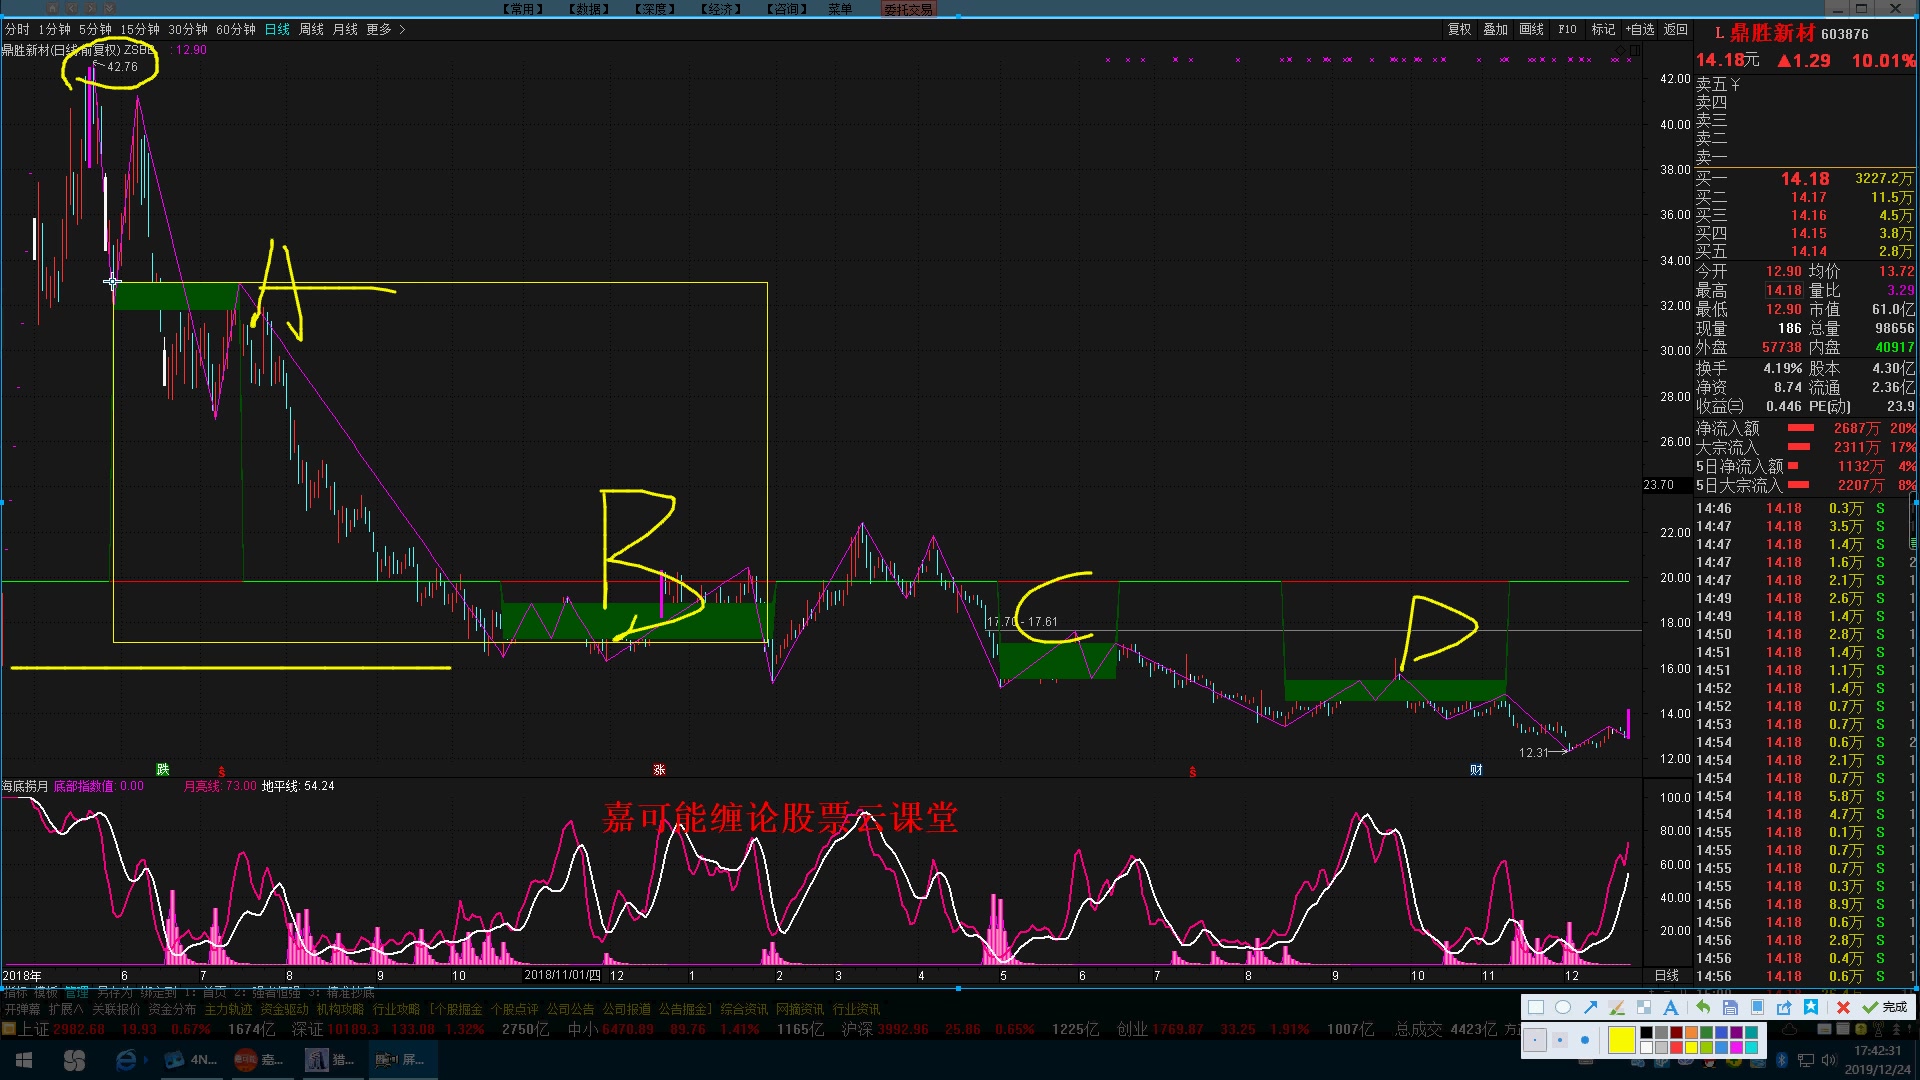Open 公司公告 tab

pos(570,1009)
